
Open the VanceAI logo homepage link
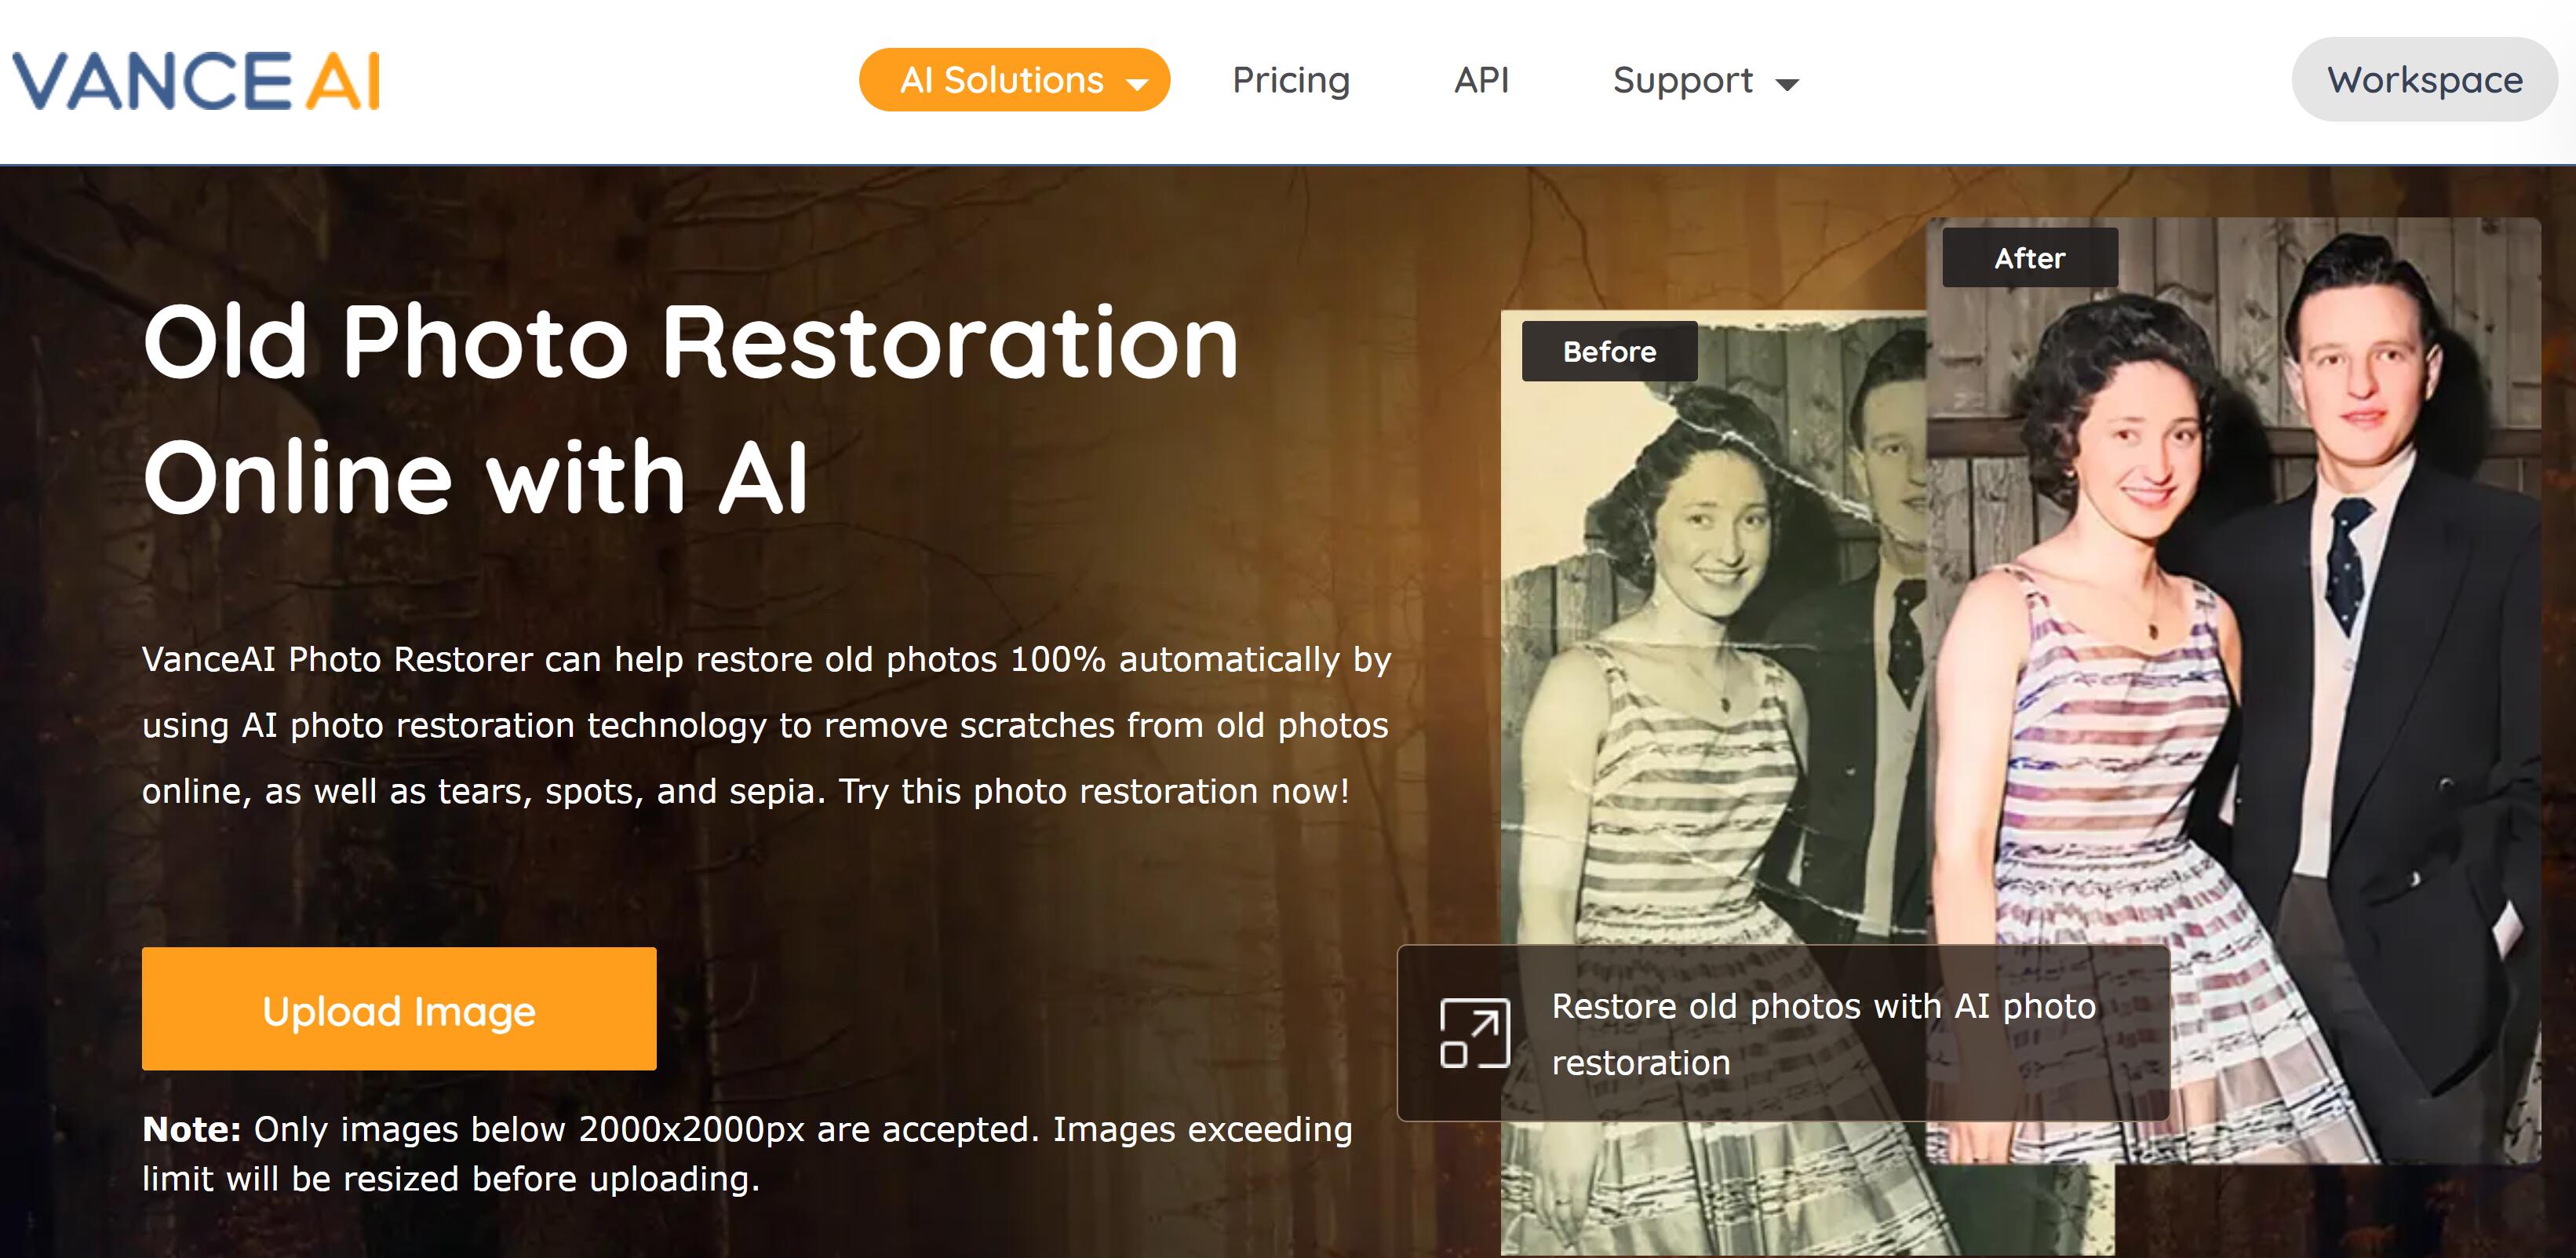pyautogui.click(x=196, y=80)
